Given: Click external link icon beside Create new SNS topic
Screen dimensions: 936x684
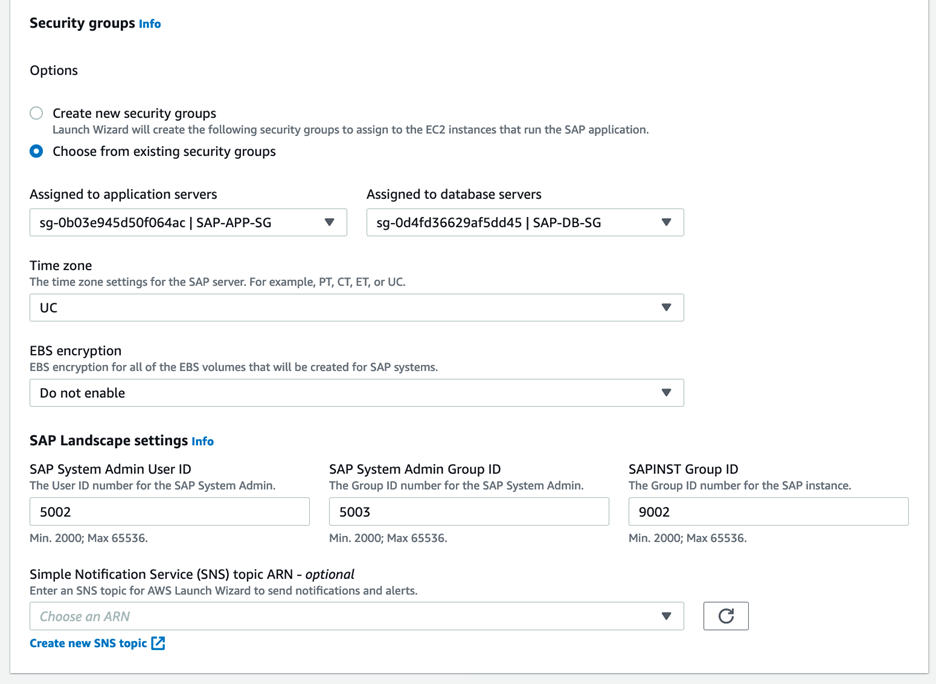Looking at the screenshot, I should coord(158,643).
